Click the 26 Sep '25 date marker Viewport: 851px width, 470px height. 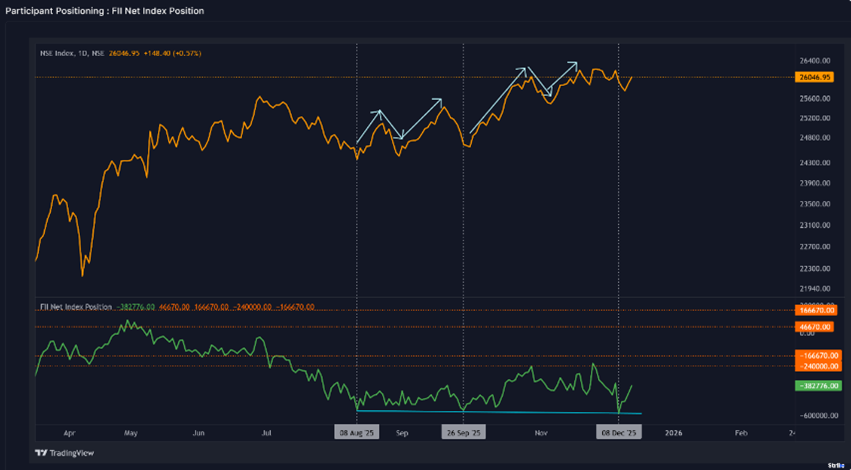[x=463, y=433]
